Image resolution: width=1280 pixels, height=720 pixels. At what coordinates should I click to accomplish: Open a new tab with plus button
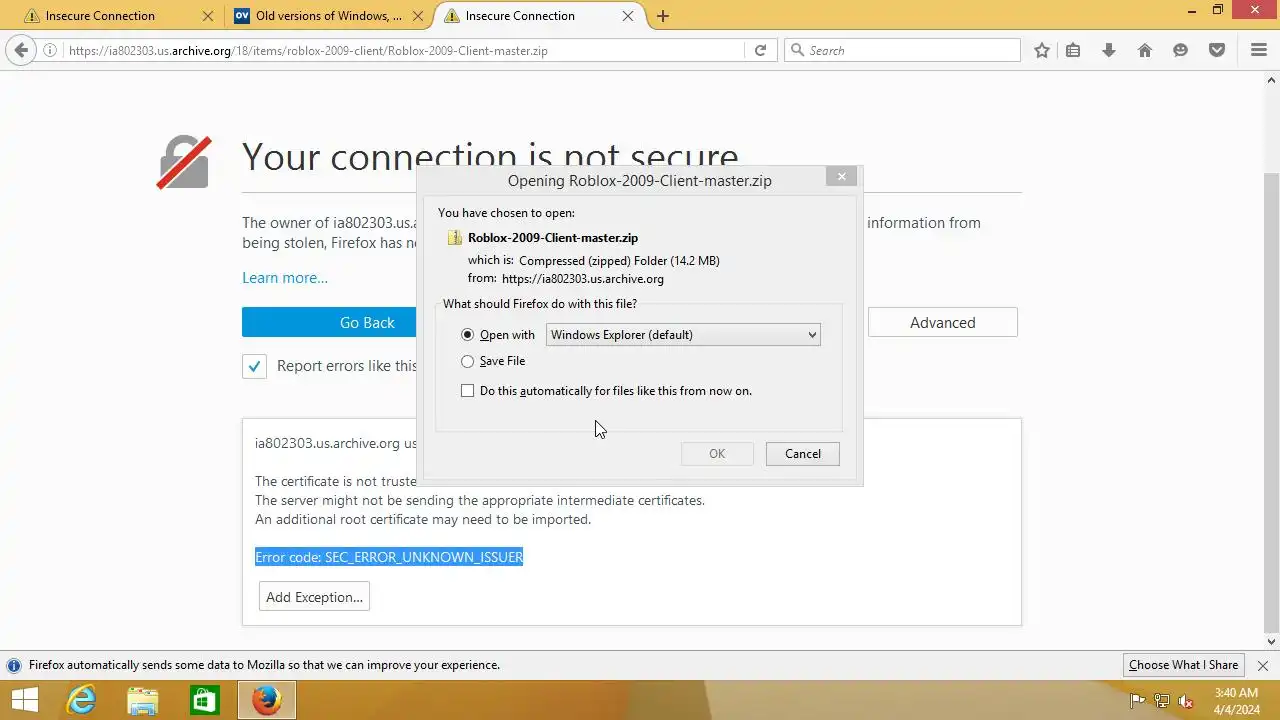pyautogui.click(x=663, y=16)
